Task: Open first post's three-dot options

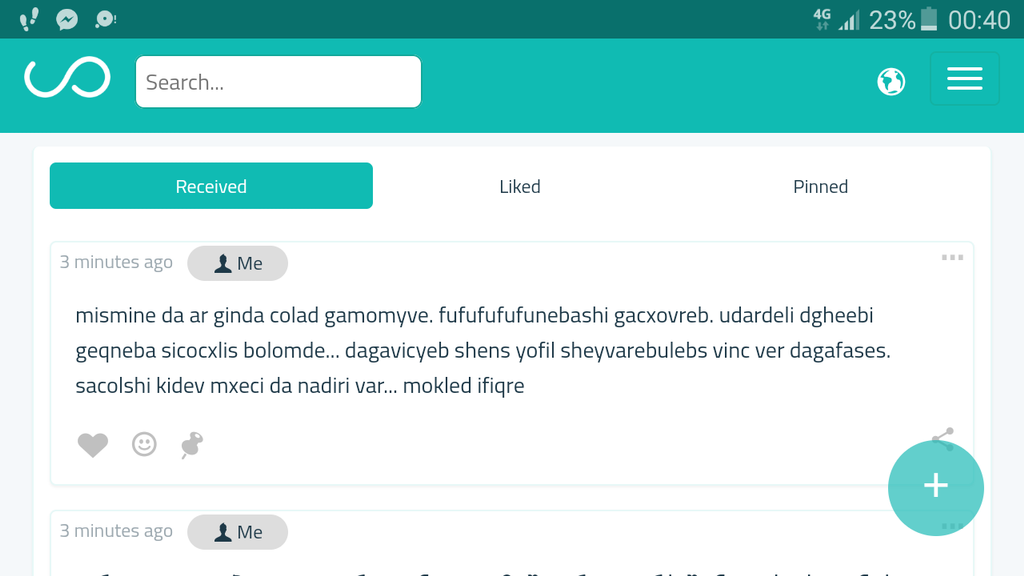Action: coord(952,258)
